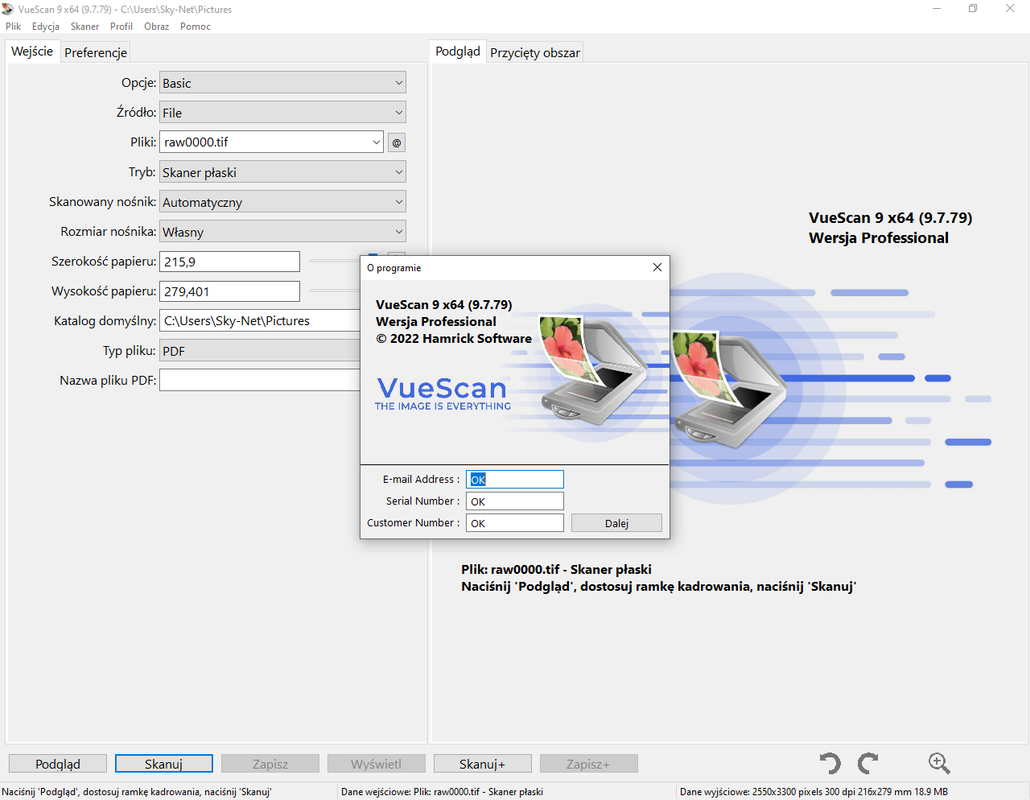
Task: Open the Profil menu
Action: [121, 26]
